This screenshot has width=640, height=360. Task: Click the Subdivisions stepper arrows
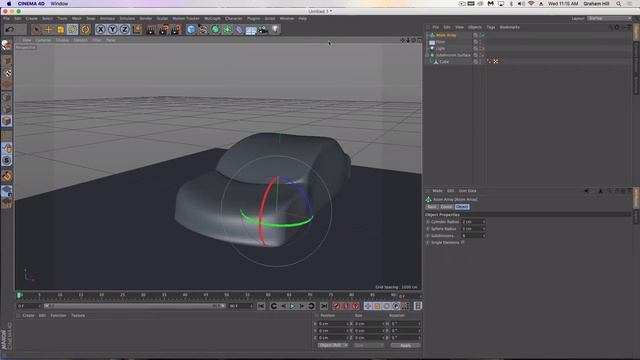point(484,236)
